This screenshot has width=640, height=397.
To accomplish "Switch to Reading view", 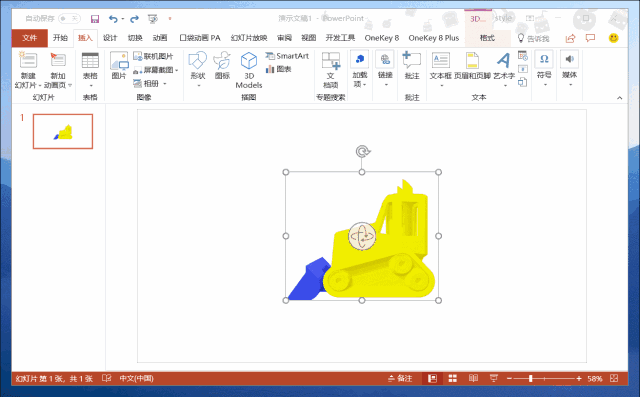I will point(473,378).
